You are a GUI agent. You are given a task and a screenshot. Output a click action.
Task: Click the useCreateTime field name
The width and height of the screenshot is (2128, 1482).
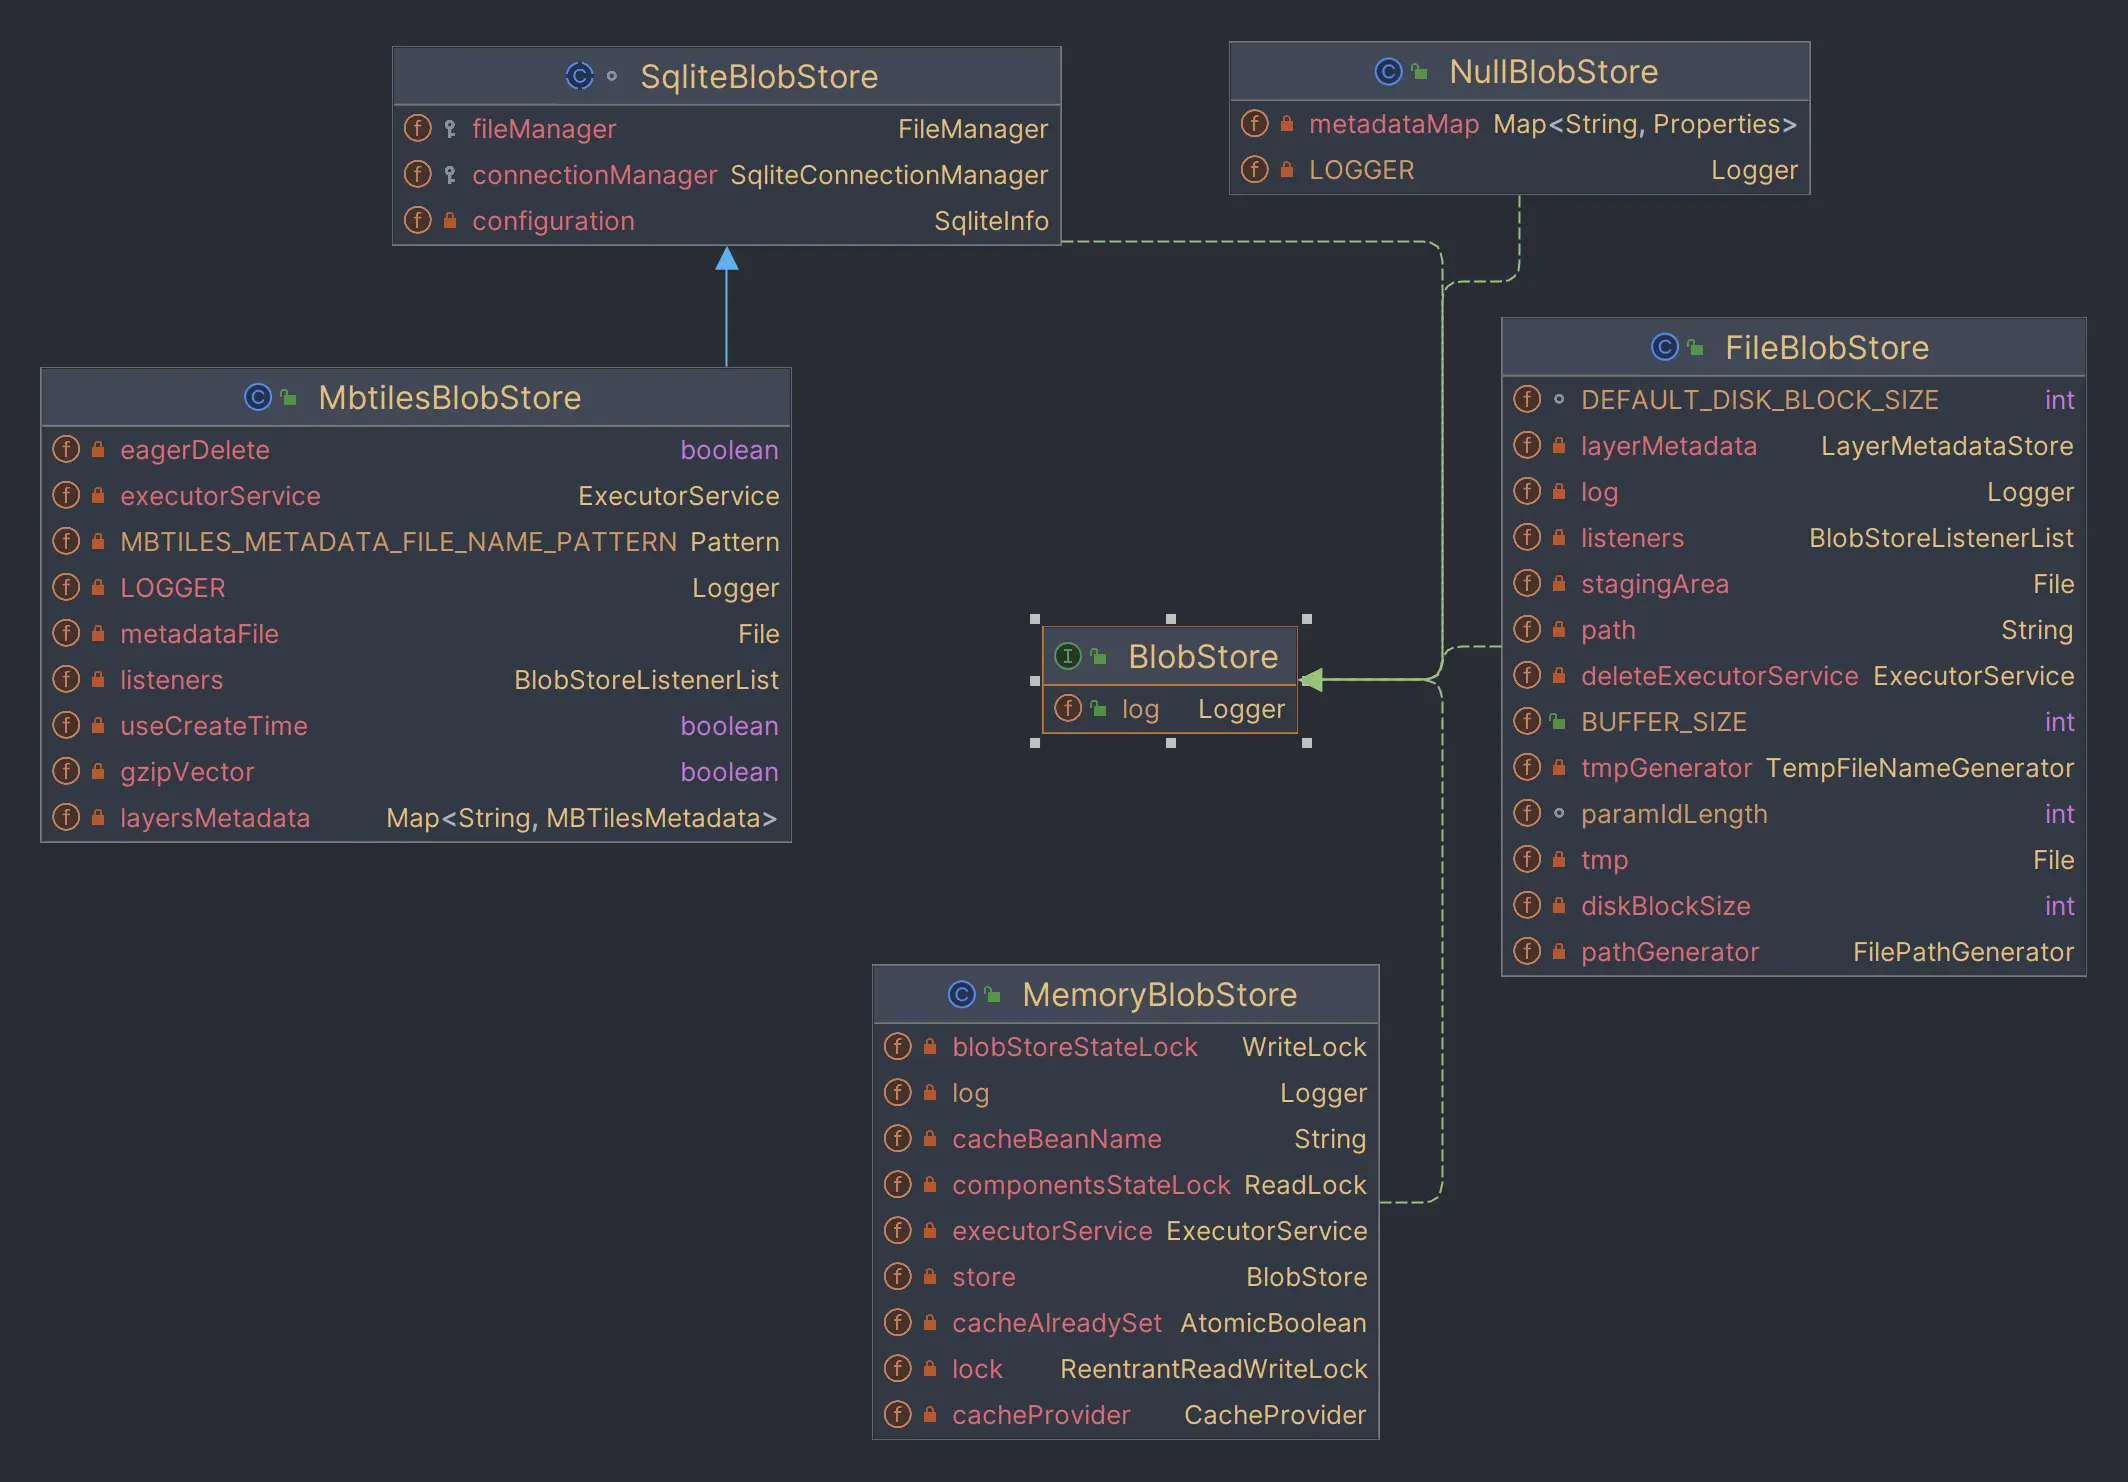pos(214,725)
